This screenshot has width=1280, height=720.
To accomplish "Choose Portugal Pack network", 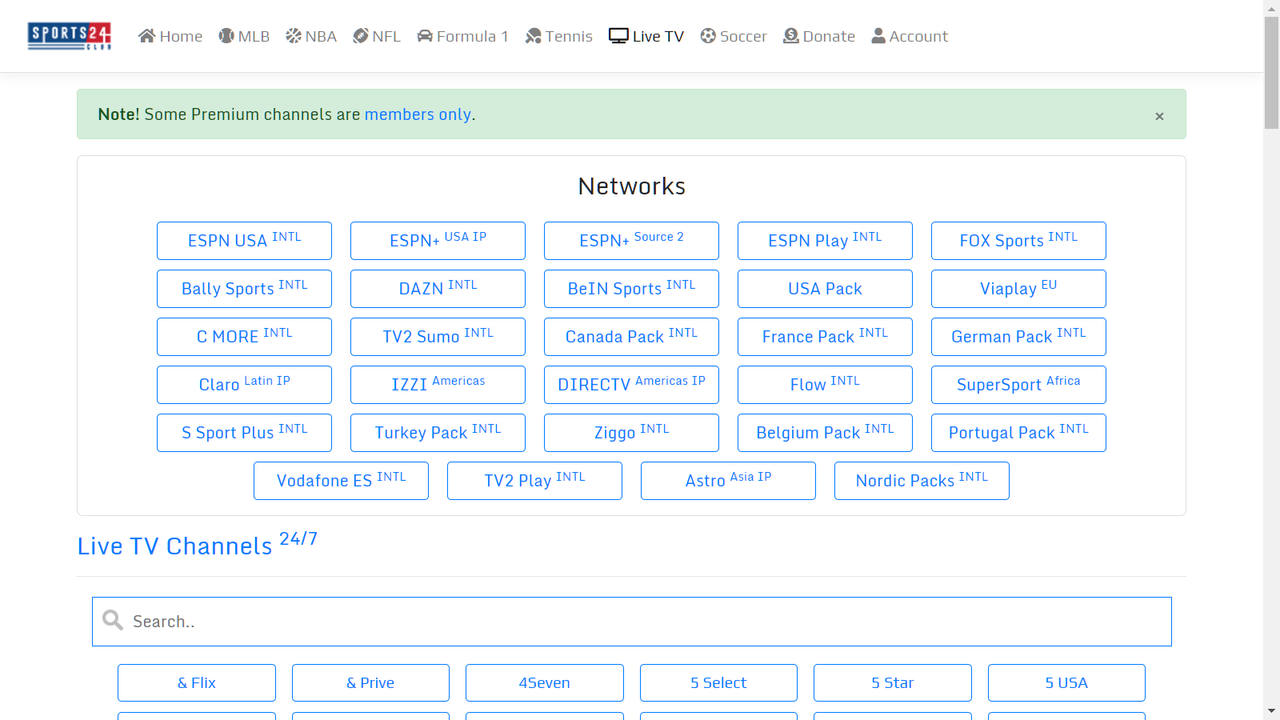I will point(1018,433).
